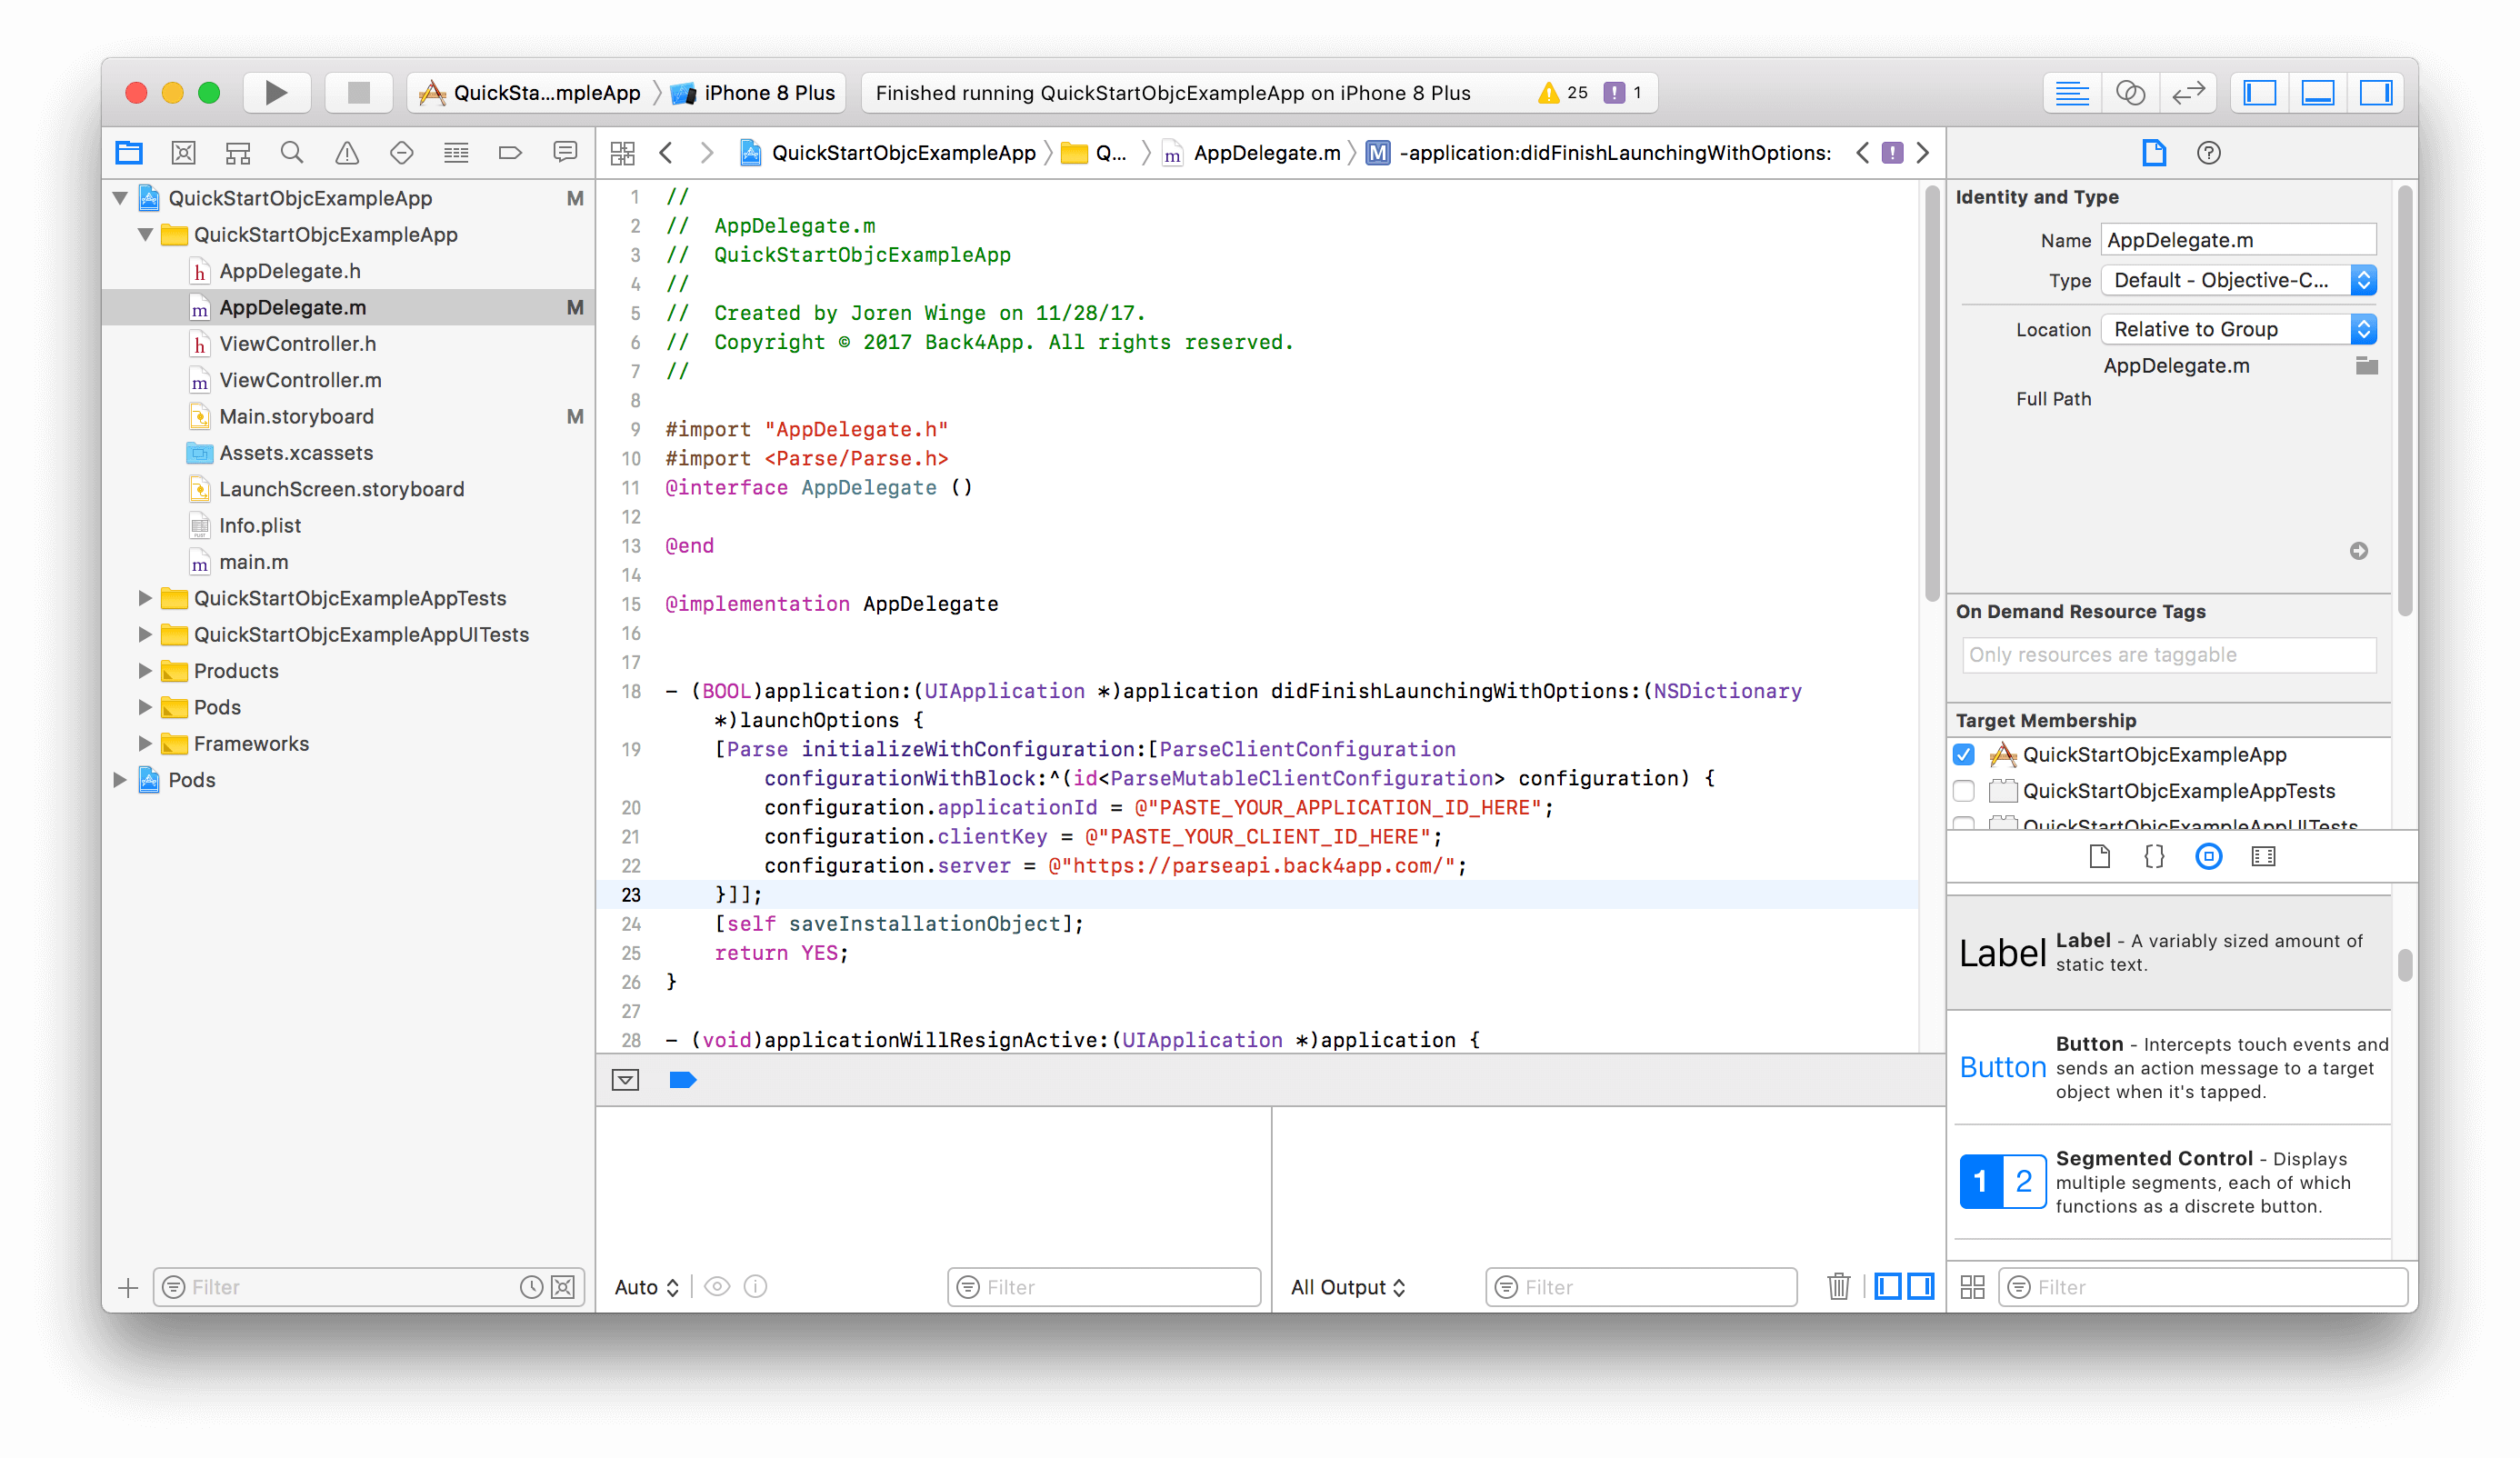Click the add new file icon
2520x1458 pixels.
click(x=130, y=1286)
